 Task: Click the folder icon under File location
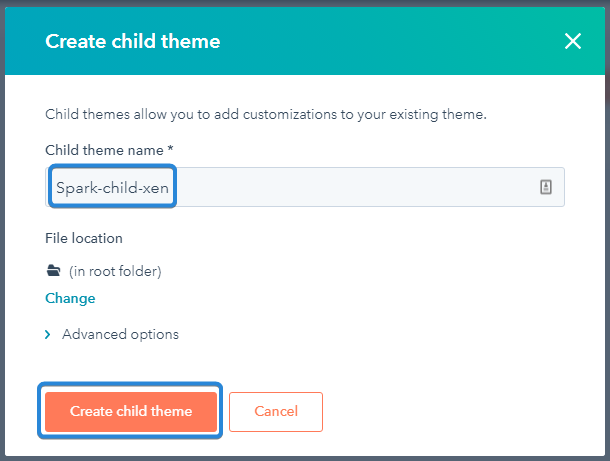click(x=53, y=271)
